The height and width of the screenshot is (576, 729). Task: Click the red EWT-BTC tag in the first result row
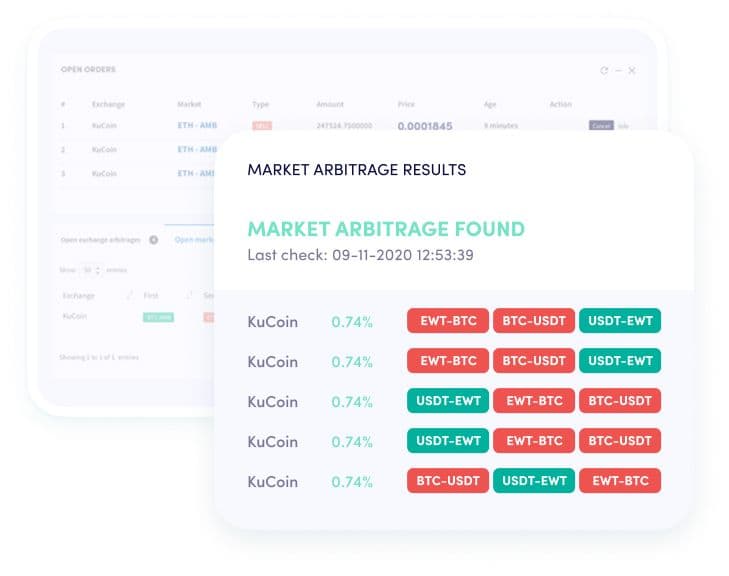tap(448, 321)
